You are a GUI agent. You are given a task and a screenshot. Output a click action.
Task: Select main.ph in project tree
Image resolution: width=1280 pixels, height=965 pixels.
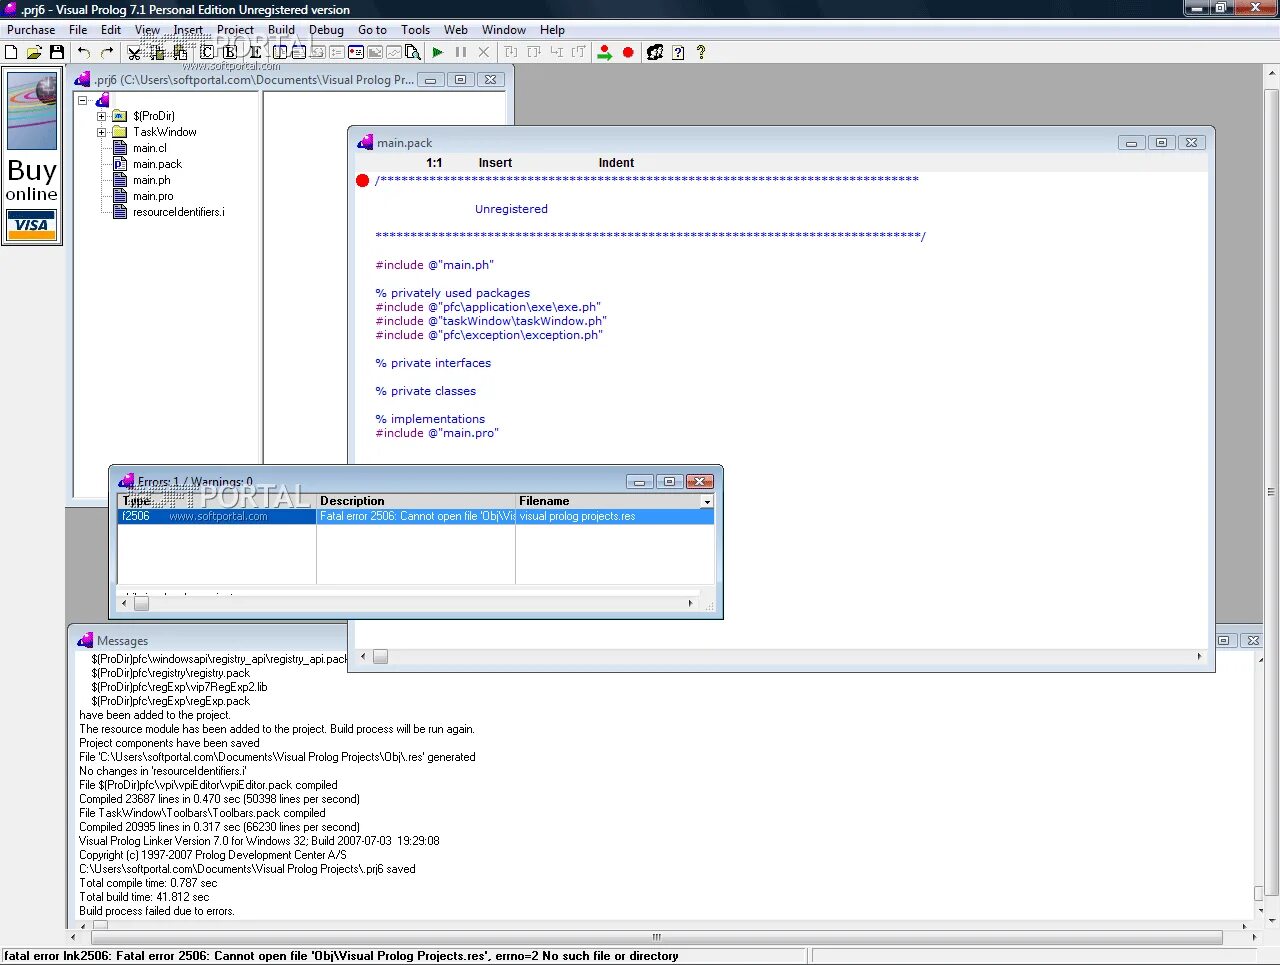(x=152, y=180)
